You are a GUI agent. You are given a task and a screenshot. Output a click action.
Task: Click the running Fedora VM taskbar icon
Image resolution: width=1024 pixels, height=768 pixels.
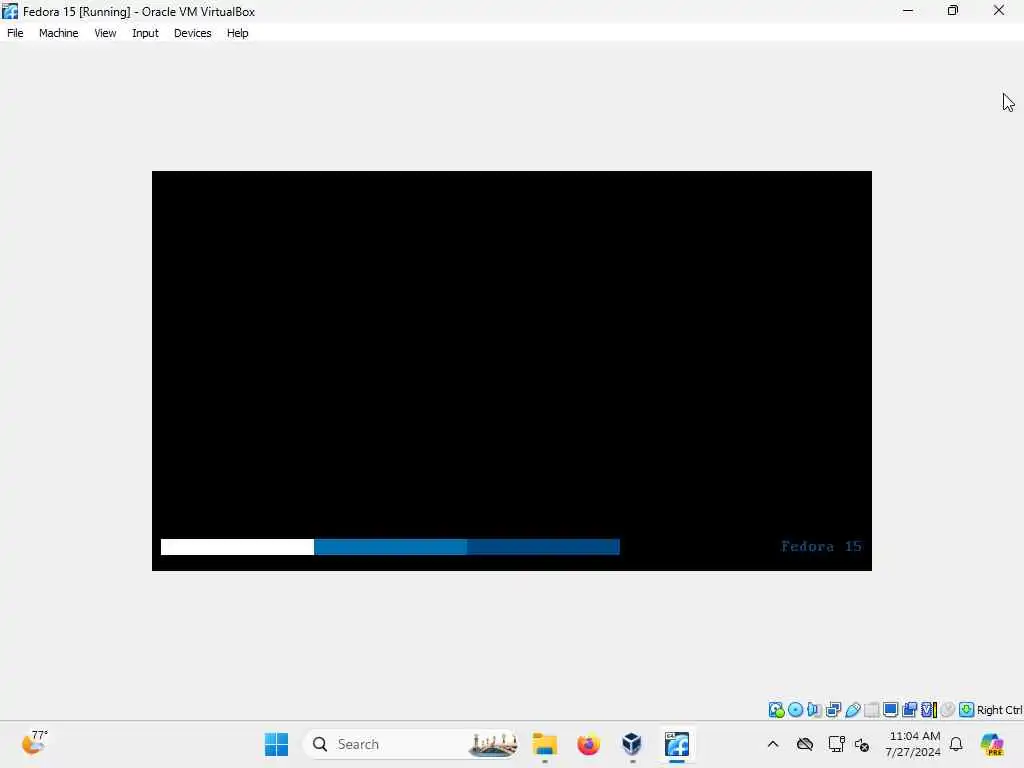(x=677, y=744)
